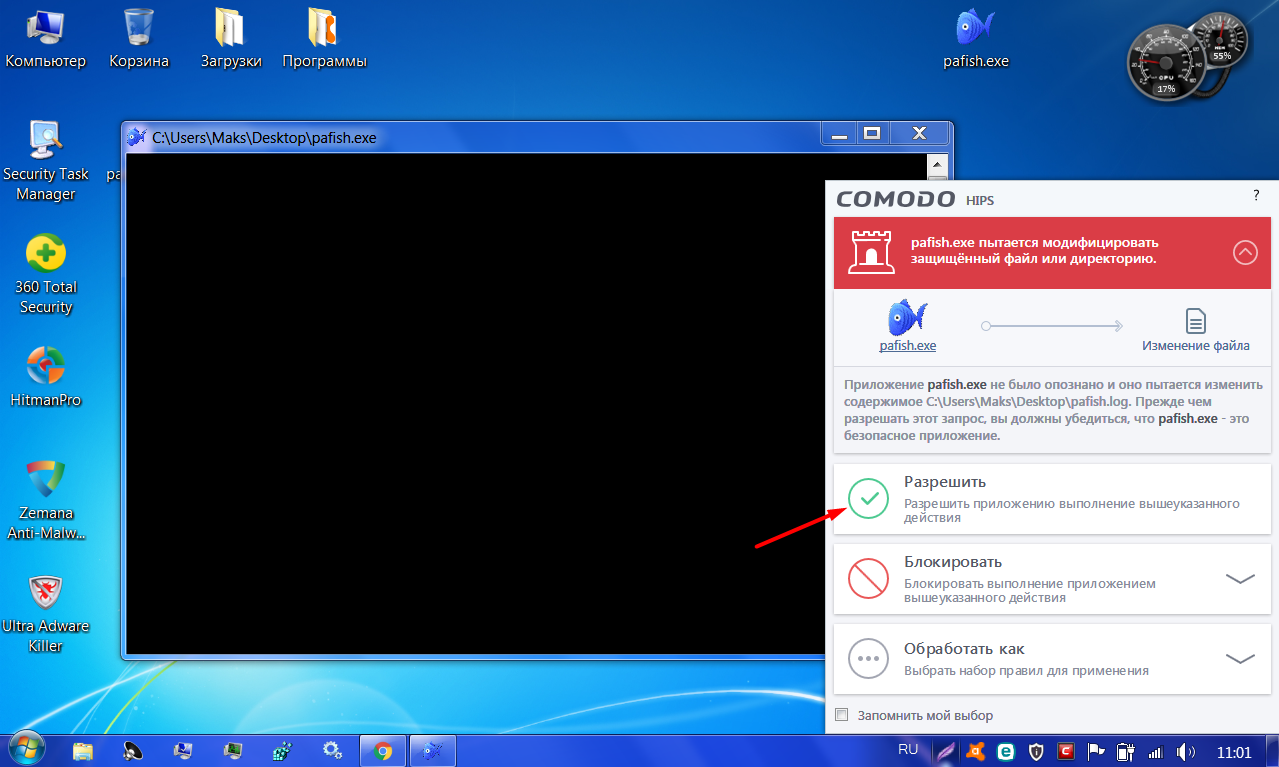Open COMODO alert help question mark
Screen dimensions: 1279x767
[1256, 196]
